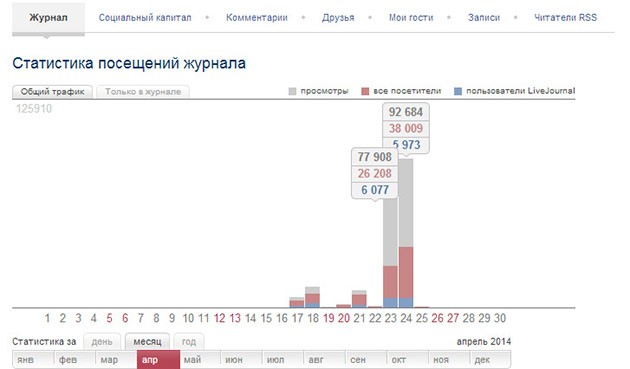Open the Журнал tab
Viewport: 630px width, 369px height.
click(x=48, y=18)
